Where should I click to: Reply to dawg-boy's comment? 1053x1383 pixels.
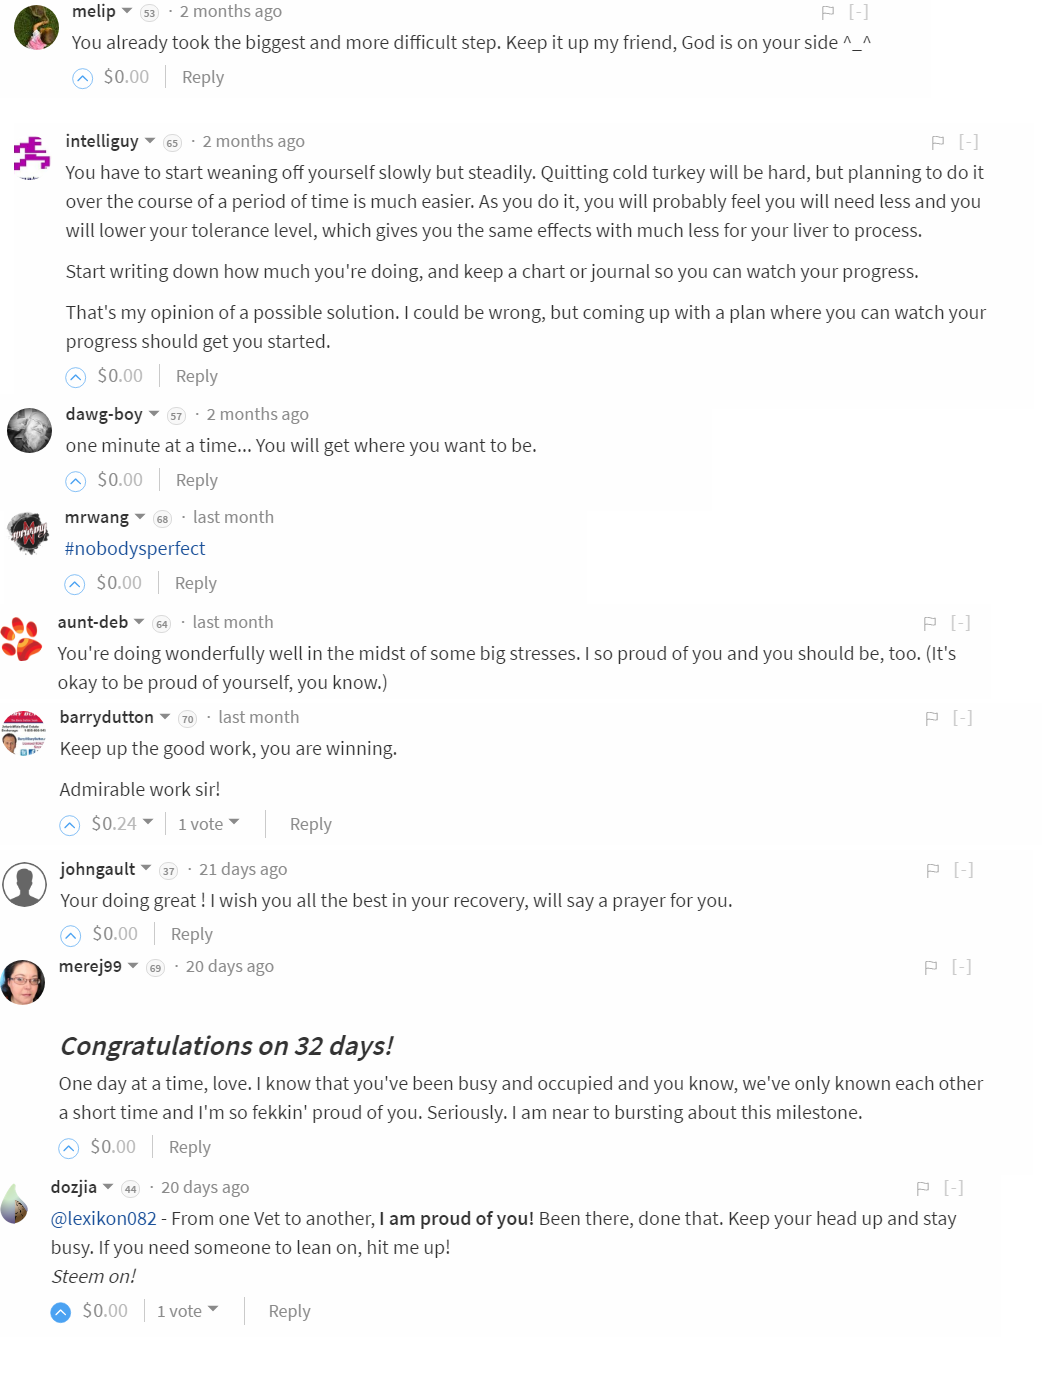pyautogui.click(x=196, y=481)
